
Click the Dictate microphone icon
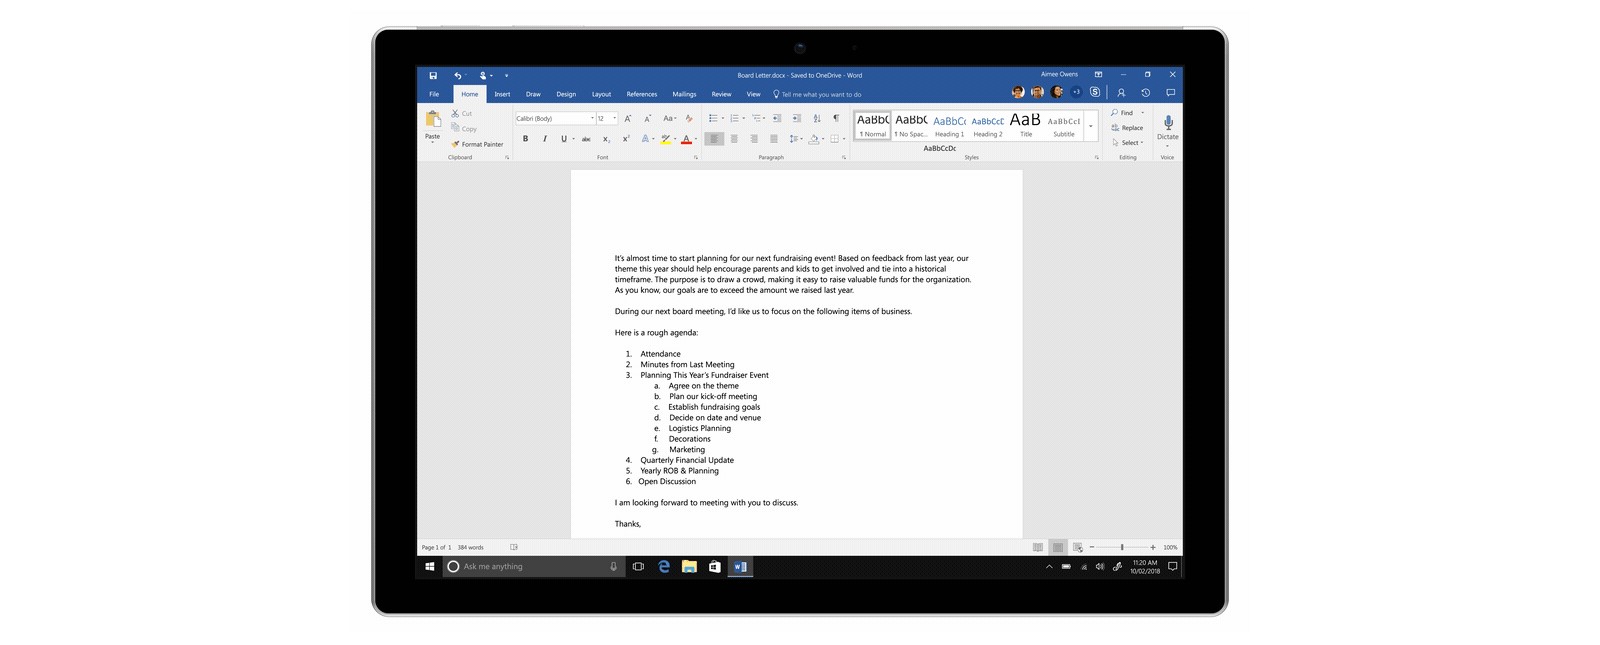[x=1167, y=124]
